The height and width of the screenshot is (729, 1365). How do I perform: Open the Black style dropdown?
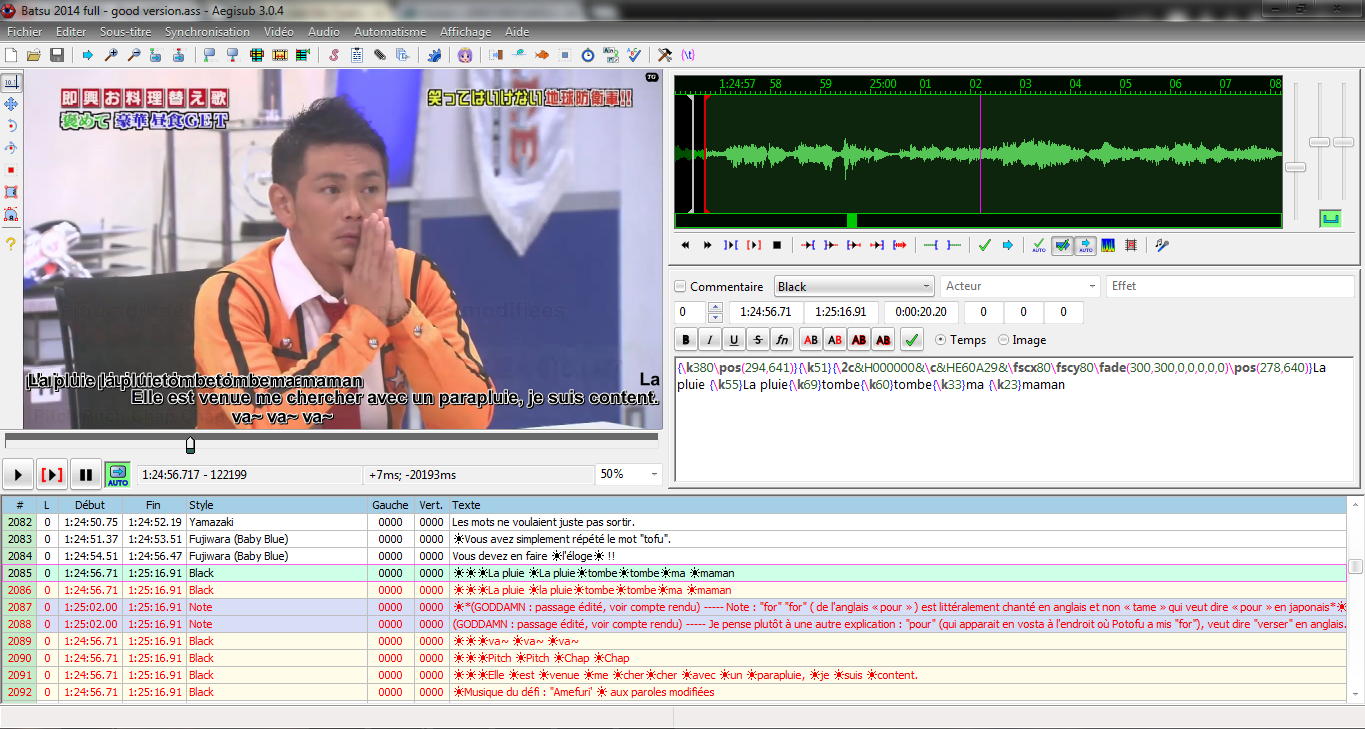853,286
